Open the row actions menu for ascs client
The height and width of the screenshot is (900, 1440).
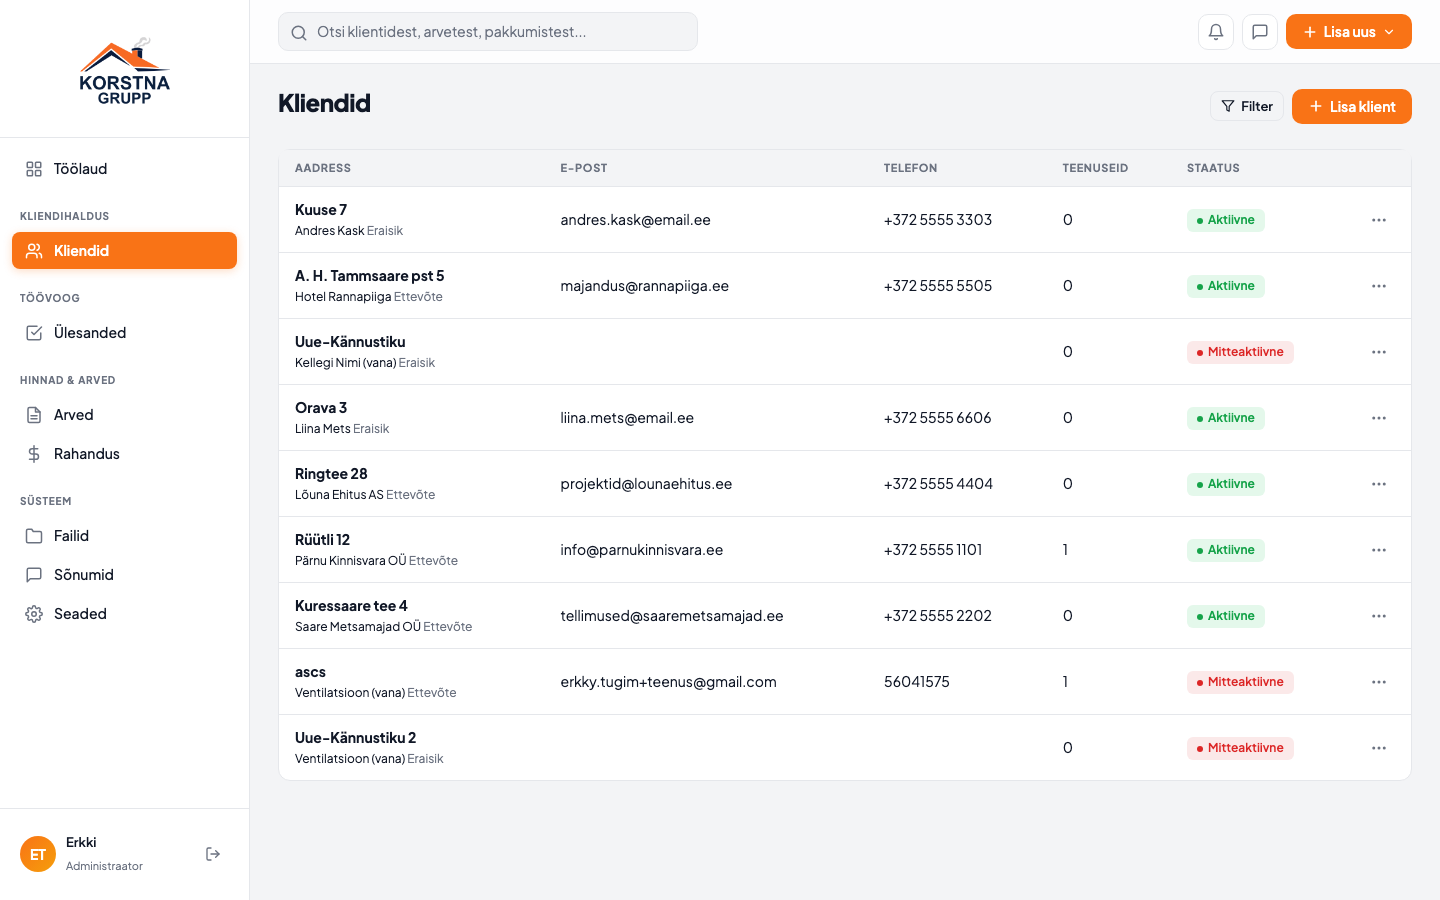[x=1379, y=682]
